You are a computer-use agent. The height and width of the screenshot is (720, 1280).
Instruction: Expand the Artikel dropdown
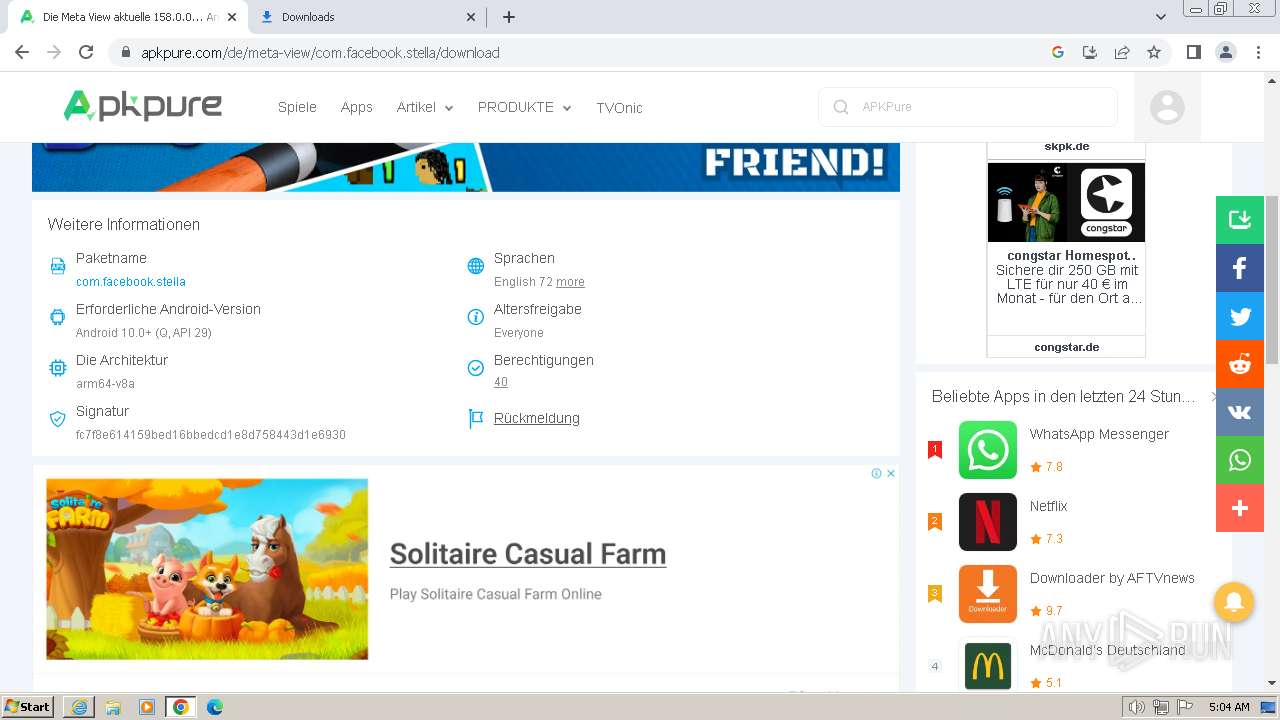coord(425,107)
